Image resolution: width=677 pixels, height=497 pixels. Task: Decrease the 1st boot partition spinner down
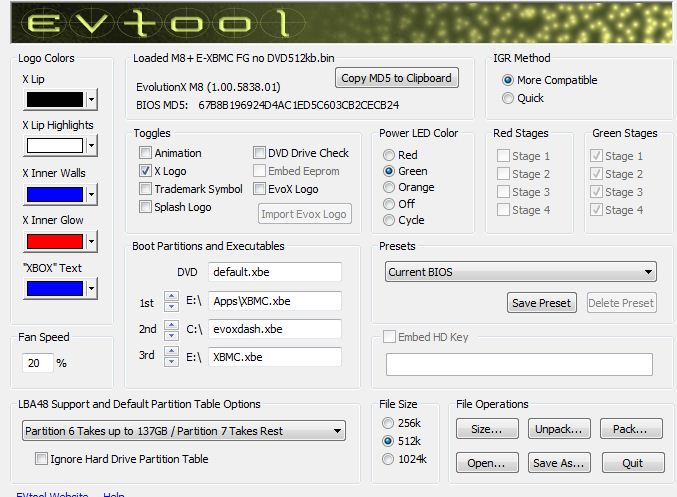[x=171, y=307]
